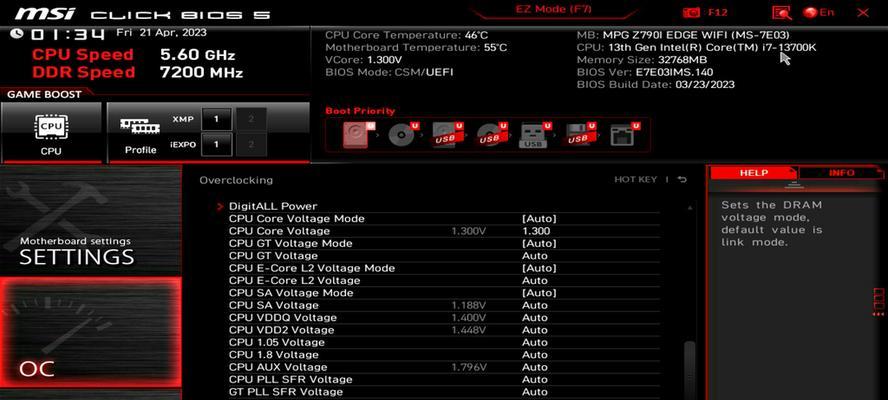Screen dimensions: 888x400
Task: Open the BIOS search magnifier icon
Action: (x=782, y=12)
